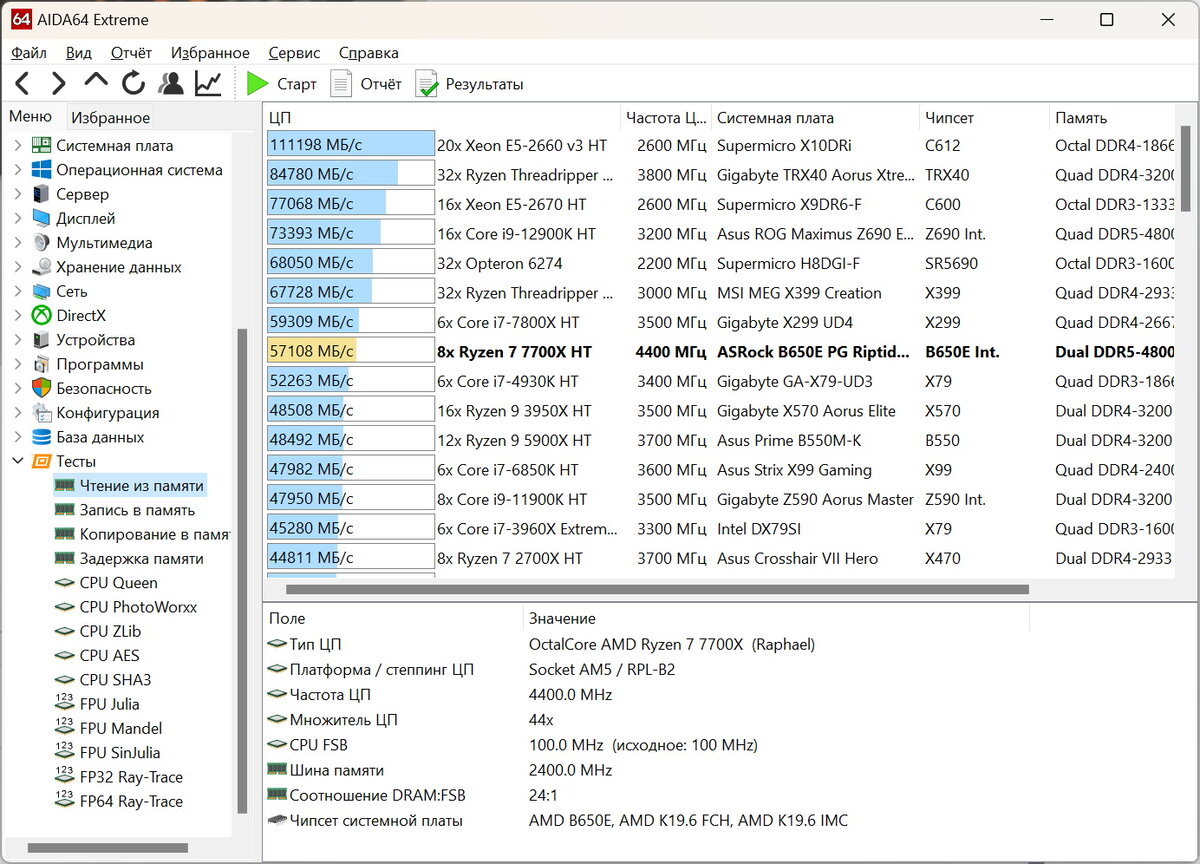The height and width of the screenshot is (864, 1200).
Task: Start the benchmark with the green Start button
Action: [x=281, y=84]
